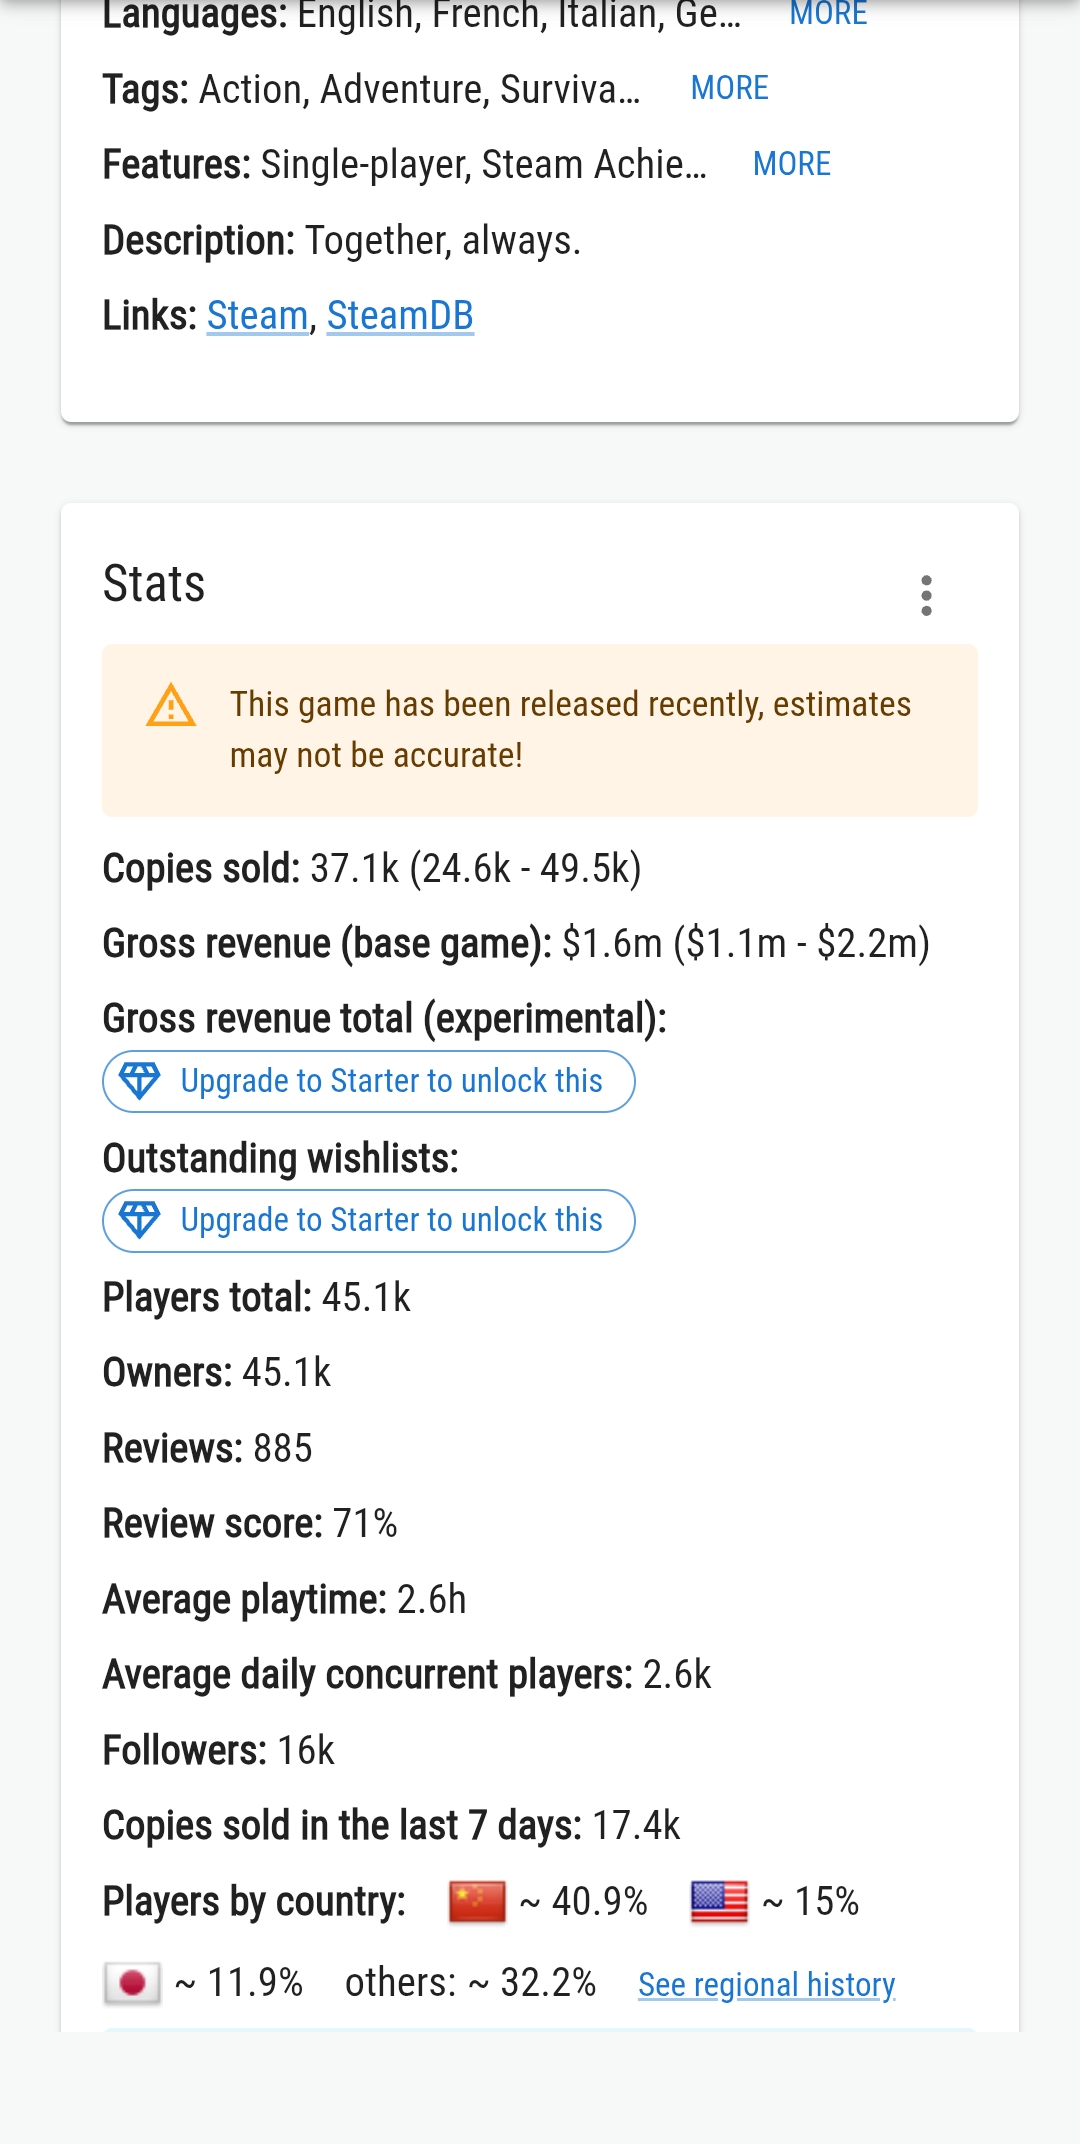Select the Review score 71% line

click(250, 1523)
